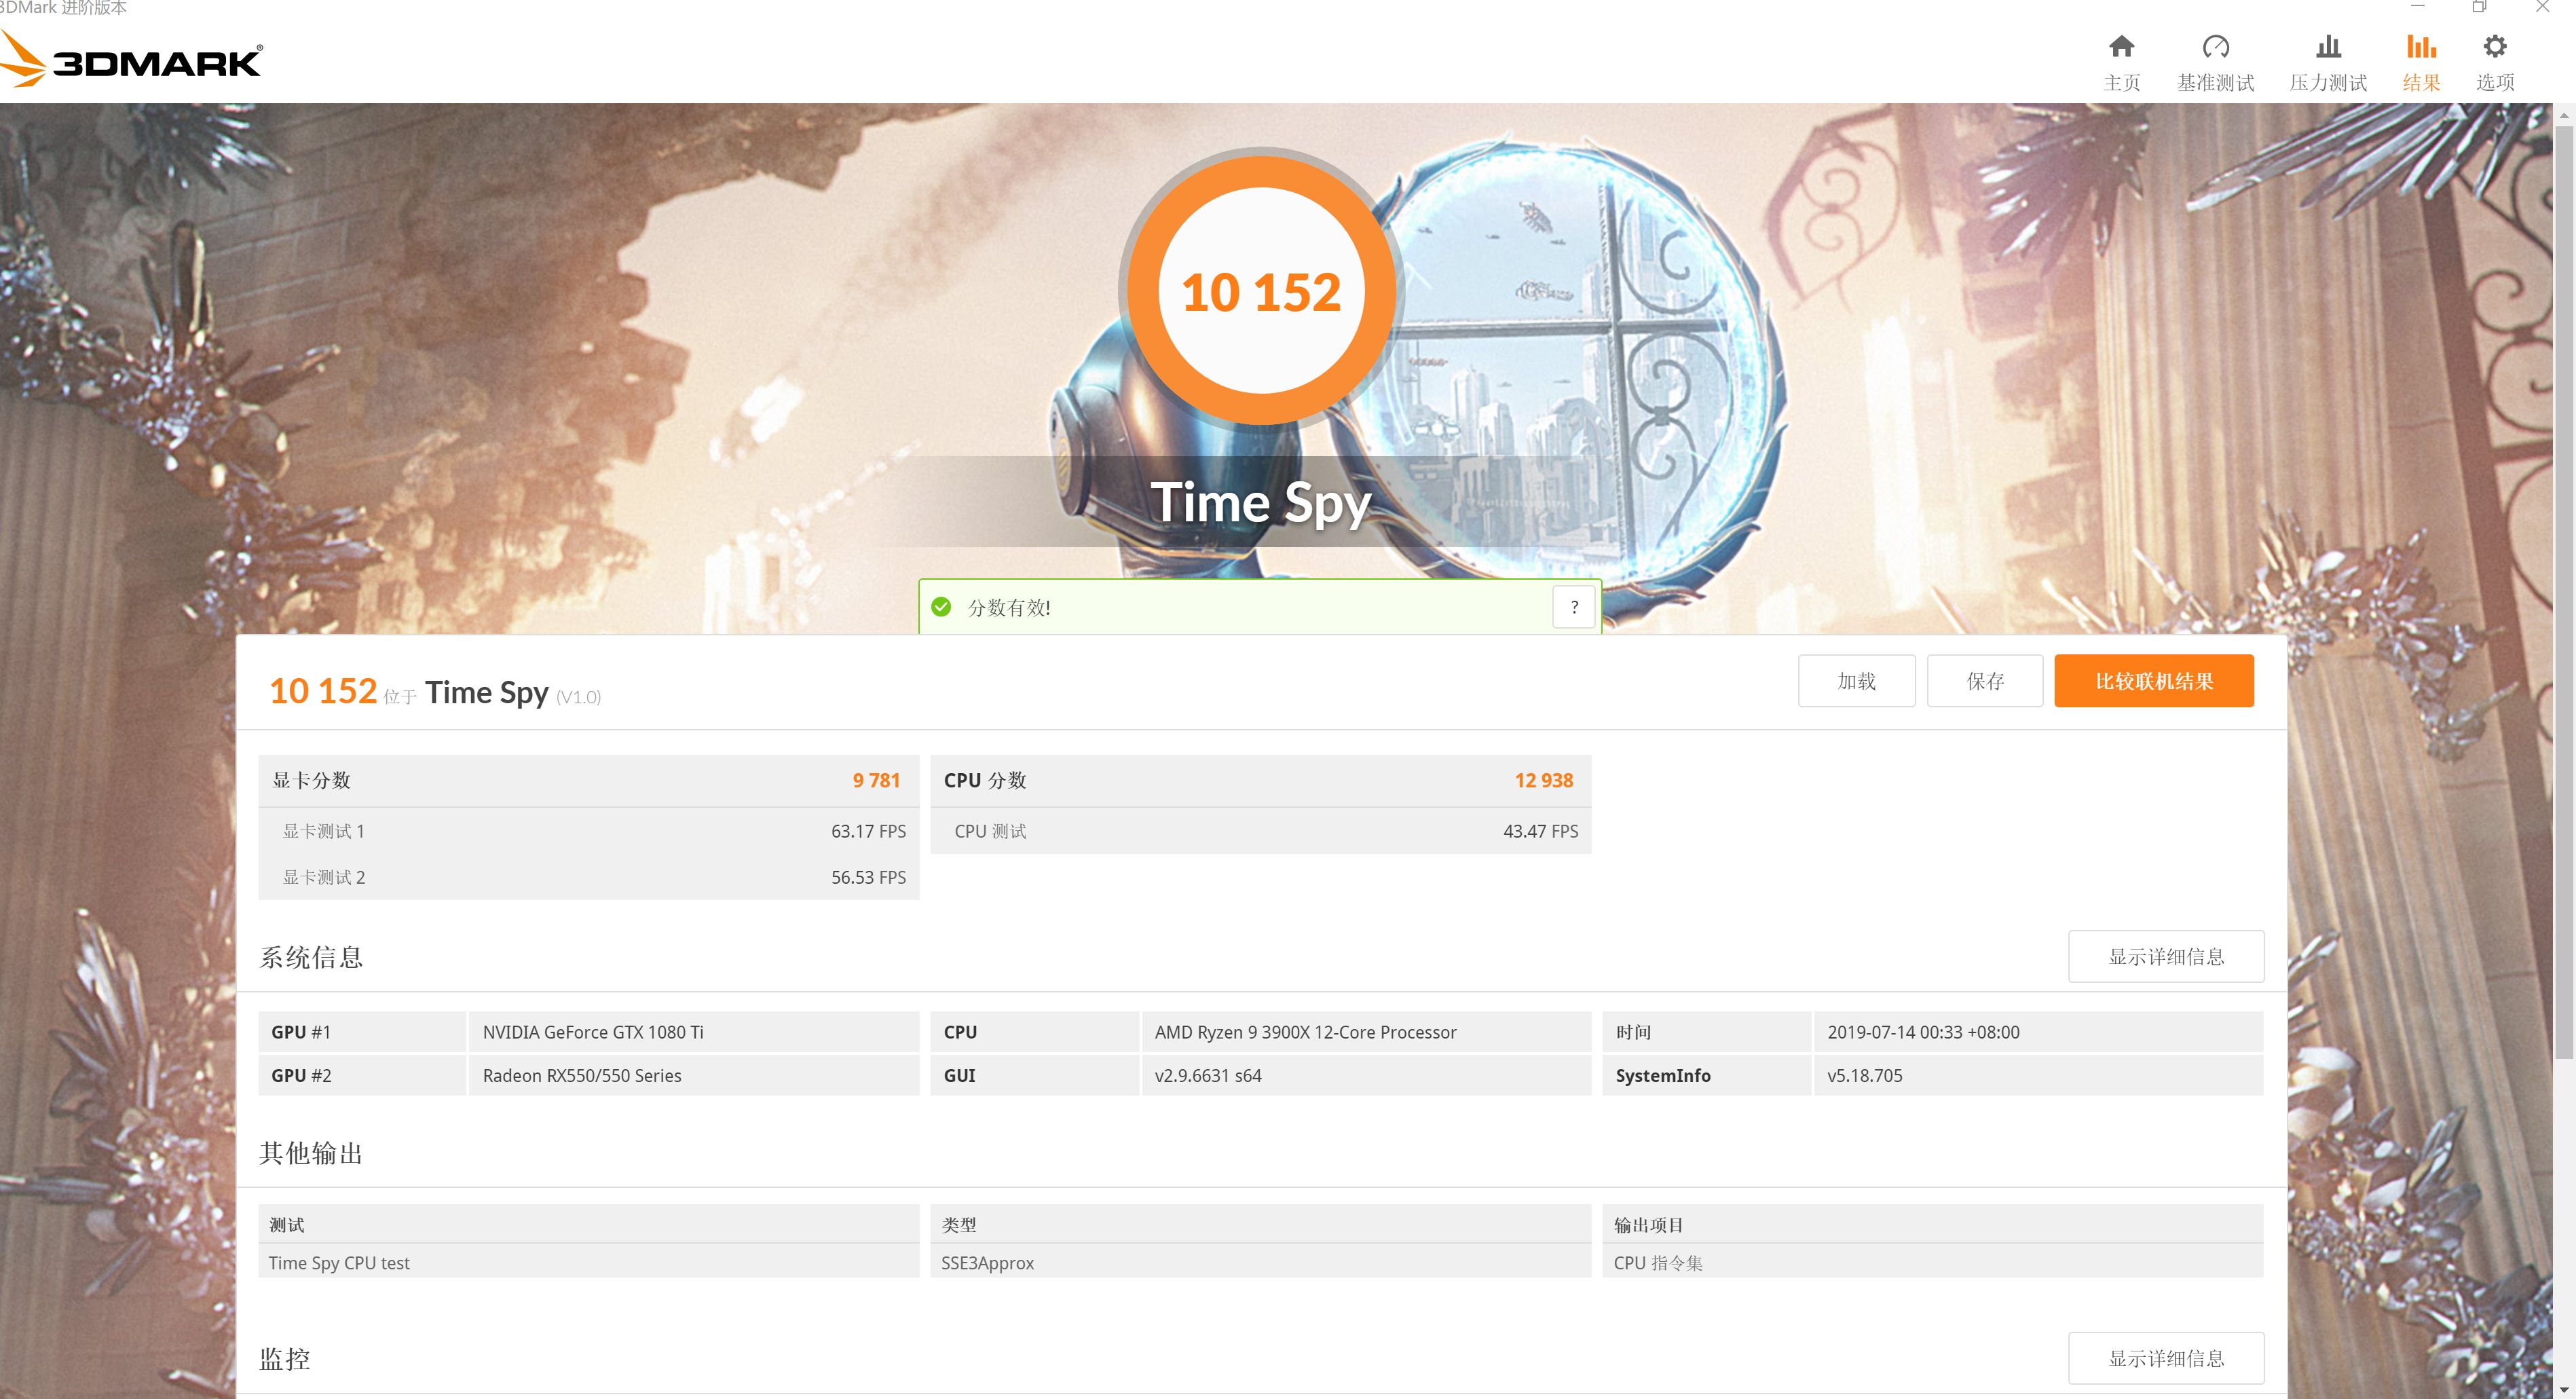This screenshot has height=1399, width=2576.
Task: Click the green valid-score checkmark icon
Action: pos(941,607)
